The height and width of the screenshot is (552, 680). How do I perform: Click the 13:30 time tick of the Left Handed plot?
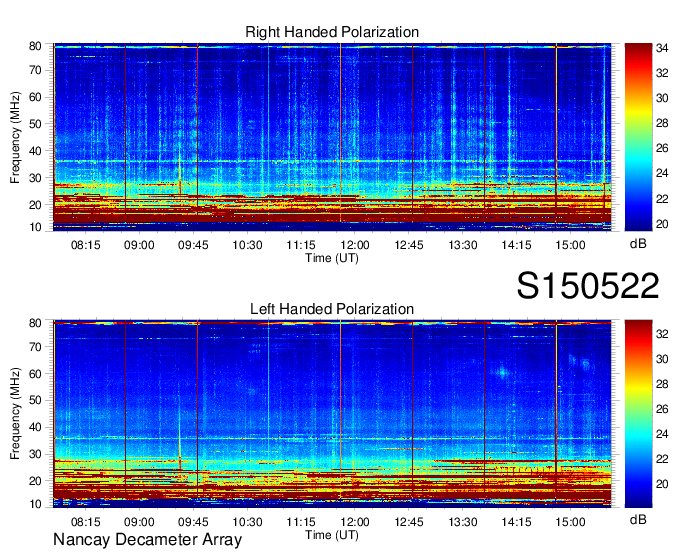(x=463, y=522)
